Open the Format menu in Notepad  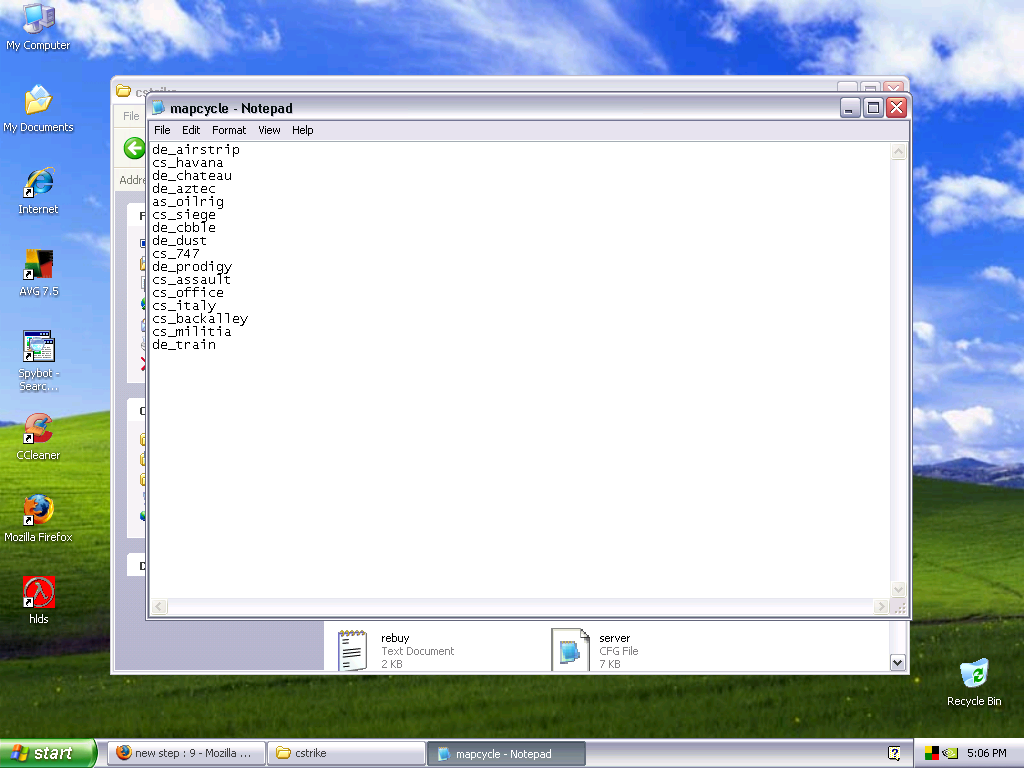(229, 130)
